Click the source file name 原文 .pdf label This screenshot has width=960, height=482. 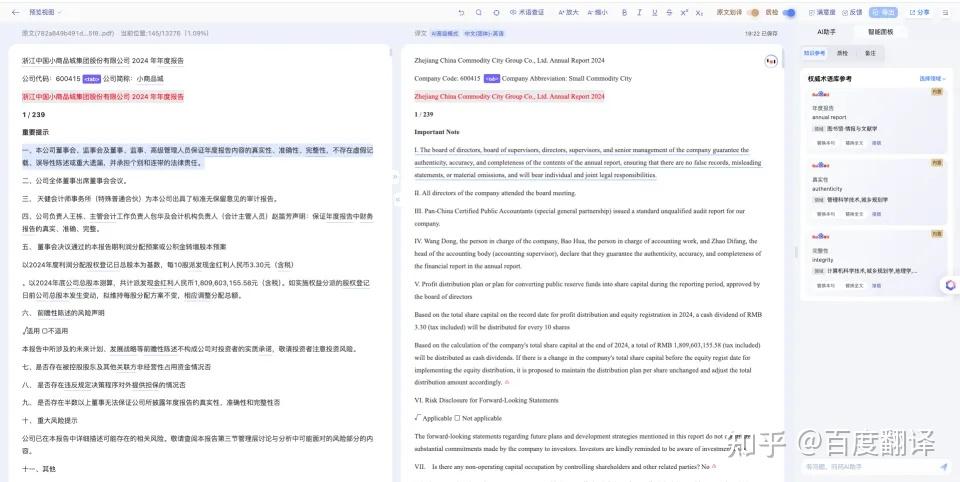click(67, 34)
